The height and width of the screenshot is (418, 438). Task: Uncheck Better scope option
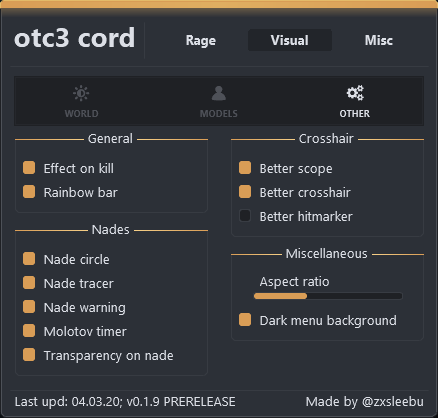pyautogui.click(x=245, y=168)
